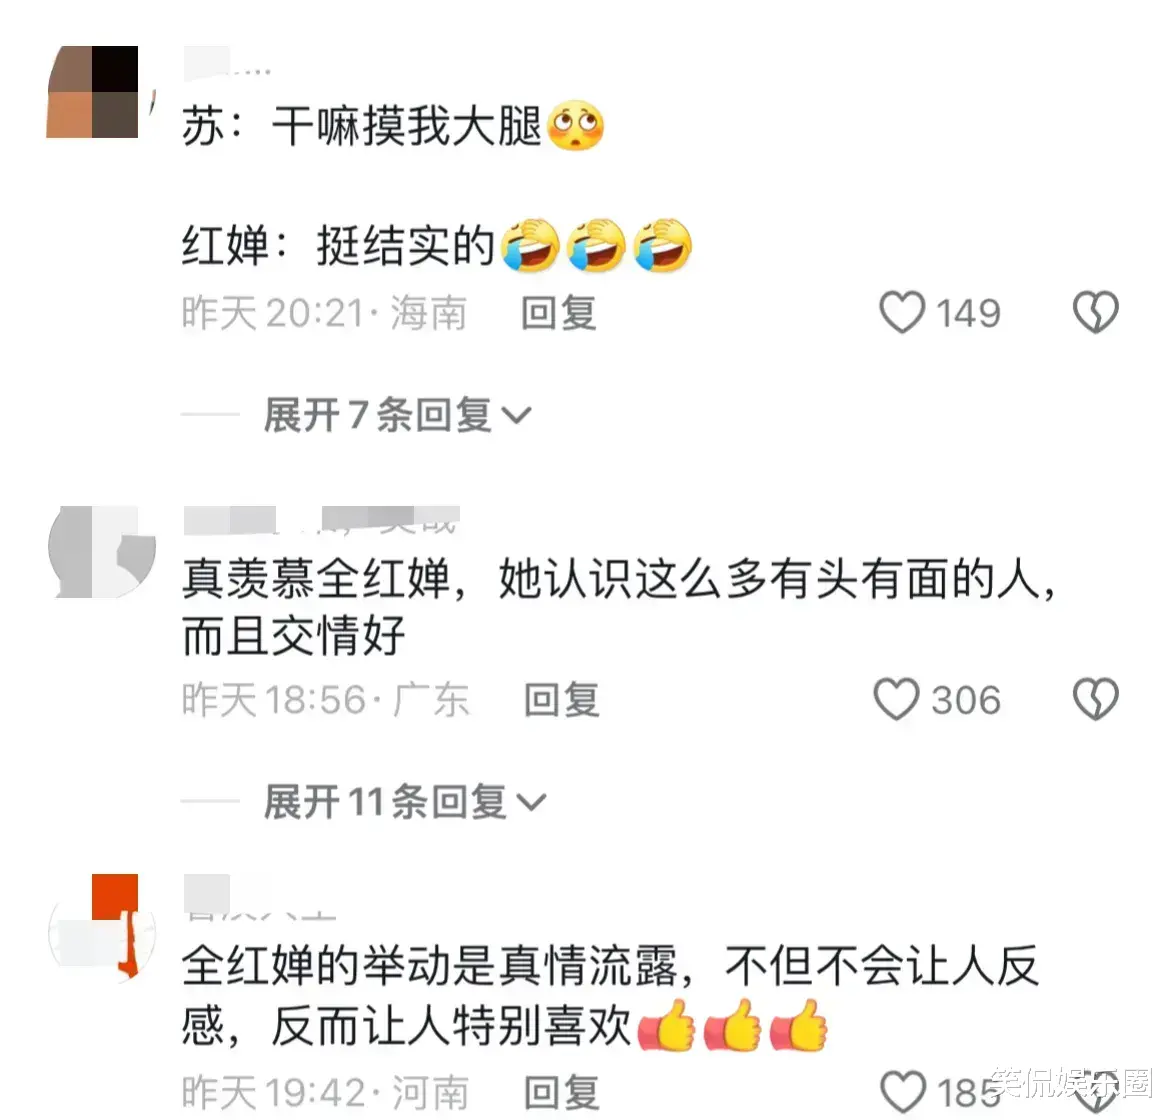Dislike the Guangdong comment via broken heart
Viewport: 1170px width, 1120px height.
pos(1095,699)
